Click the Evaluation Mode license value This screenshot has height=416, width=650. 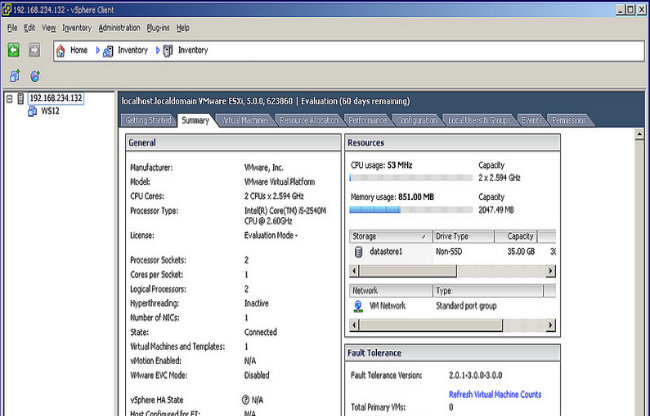[271, 235]
